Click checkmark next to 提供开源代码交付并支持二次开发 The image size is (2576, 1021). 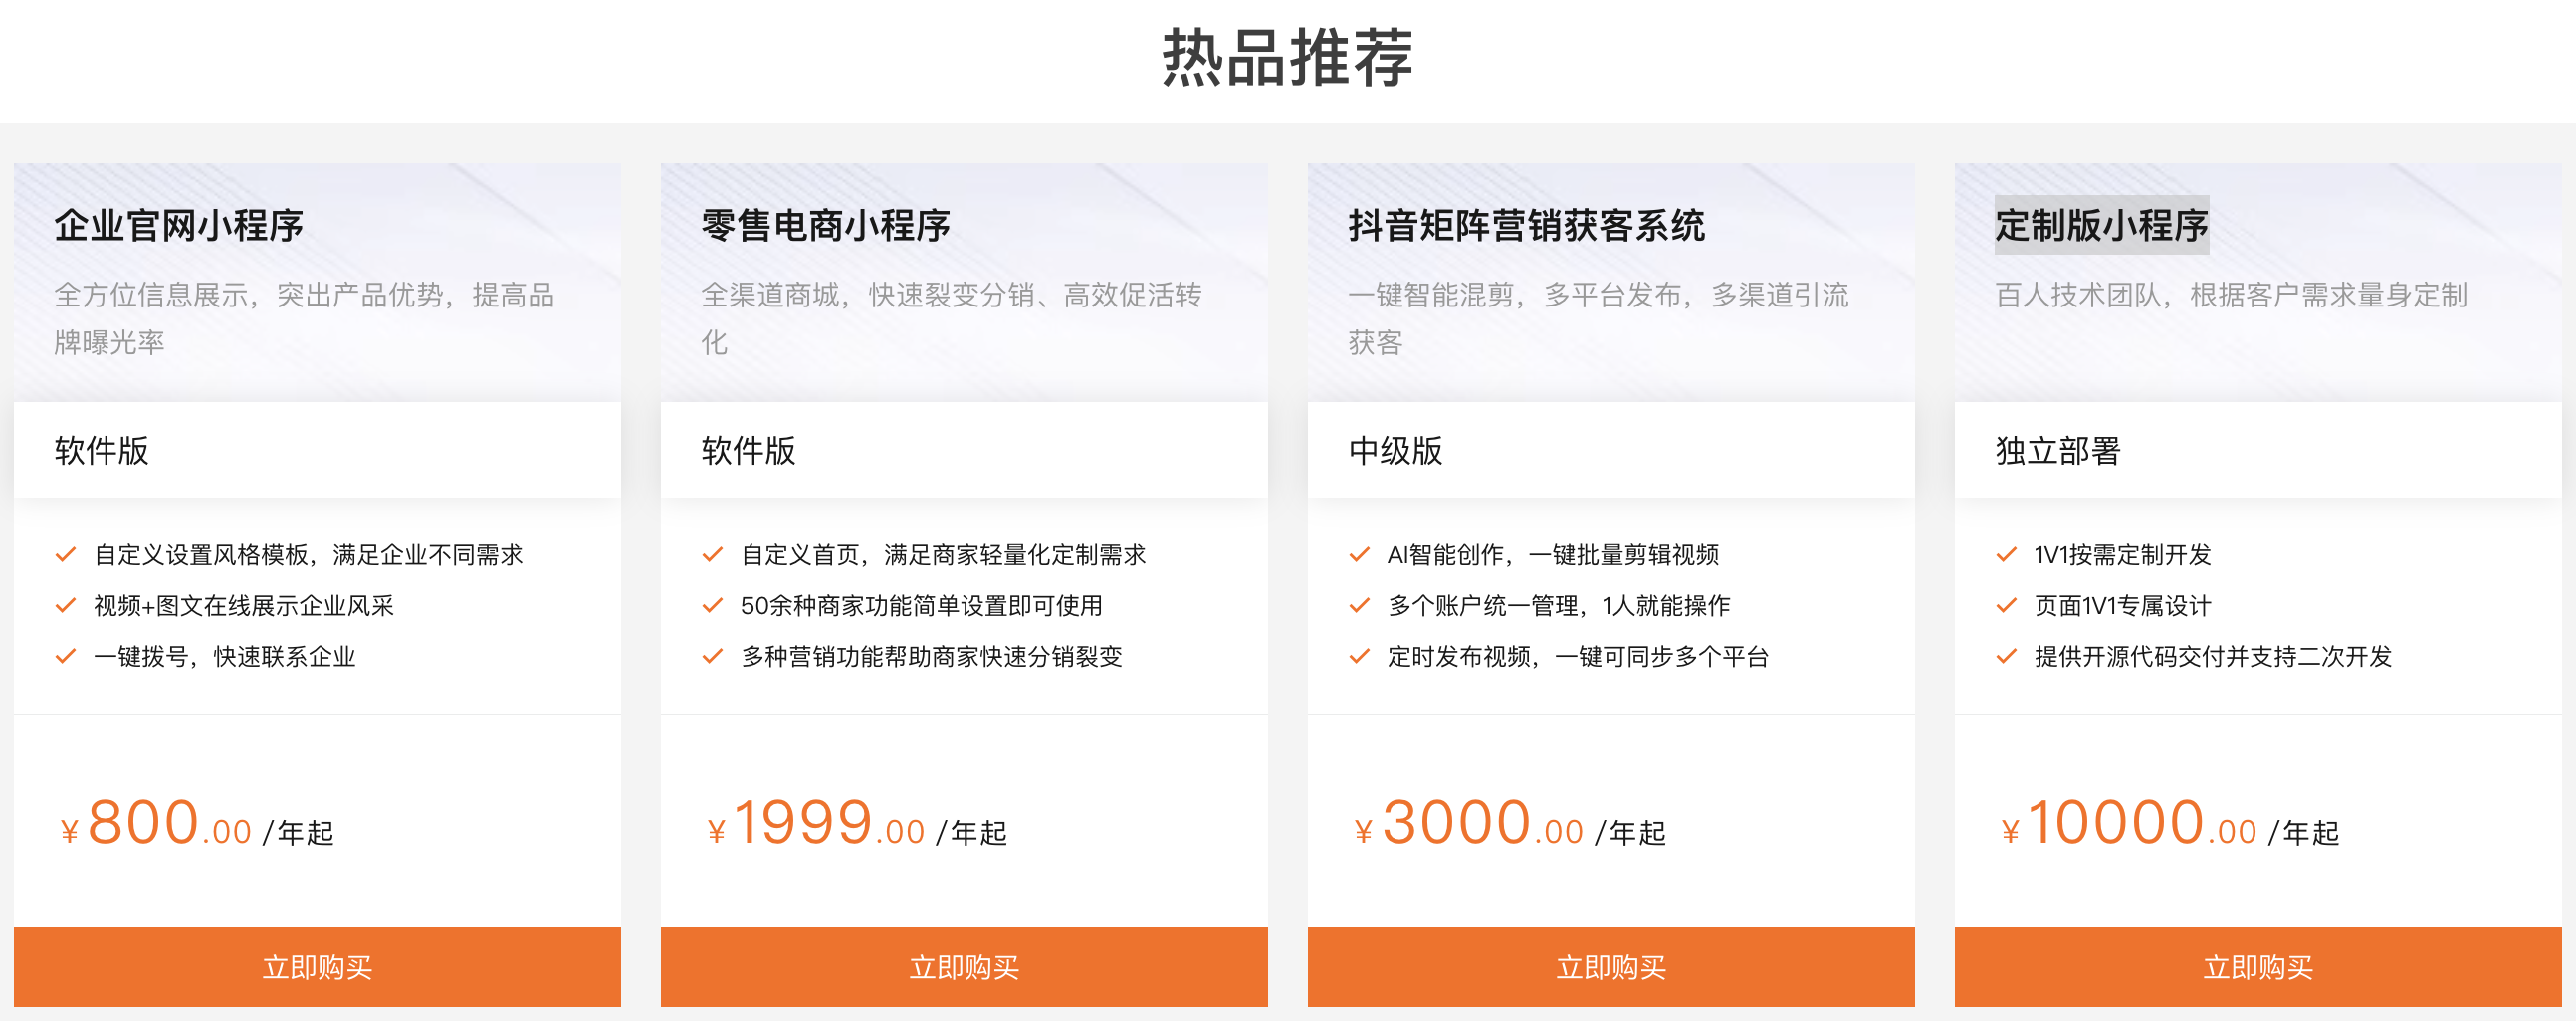pyautogui.click(x=2007, y=657)
